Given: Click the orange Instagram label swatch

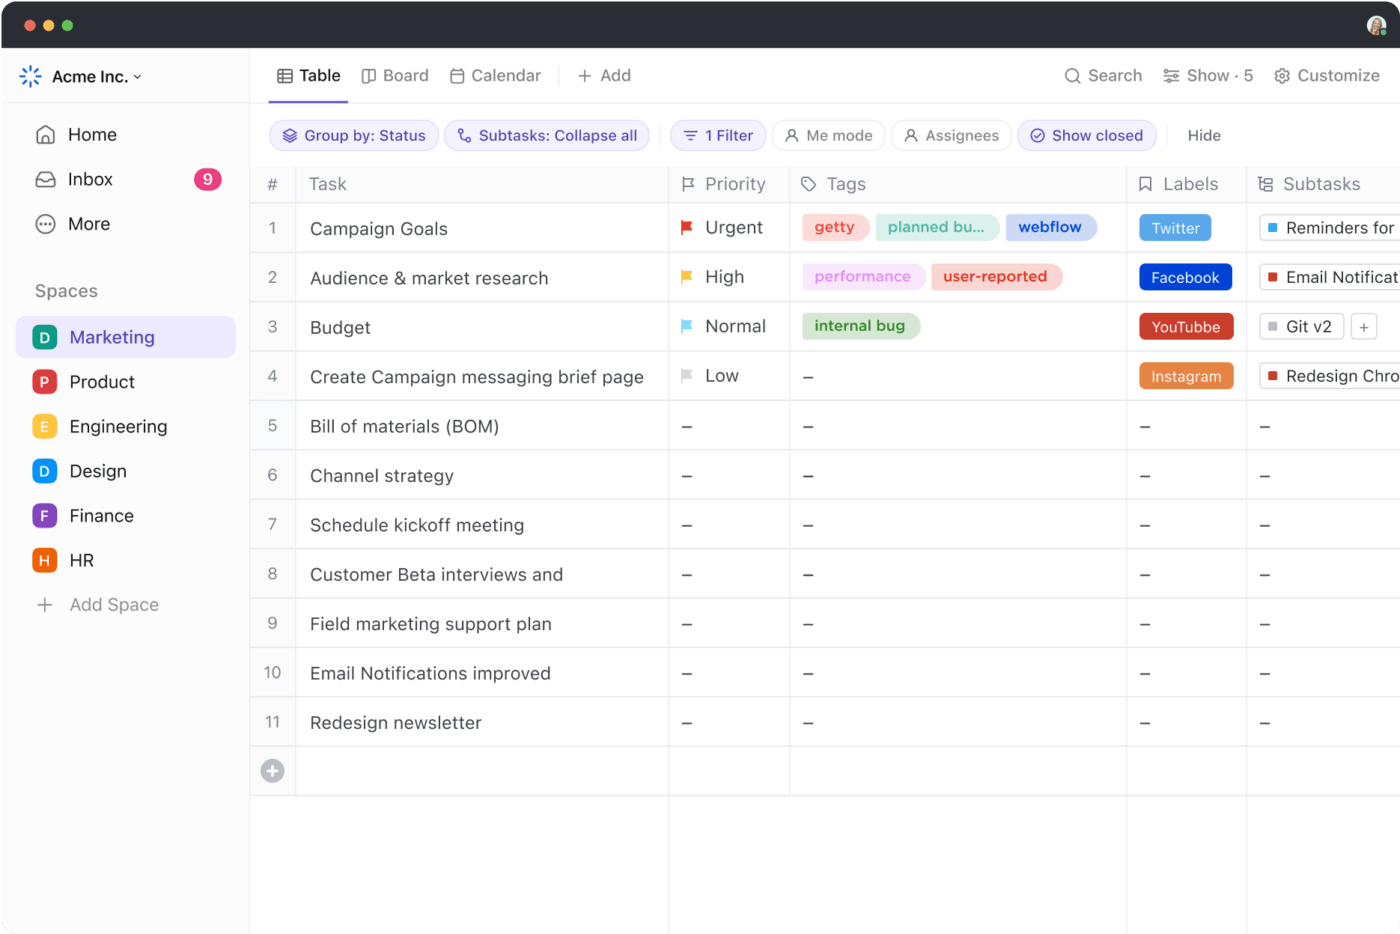Looking at the screenshot, I should pyautogui.click(x=1185, y=377).
